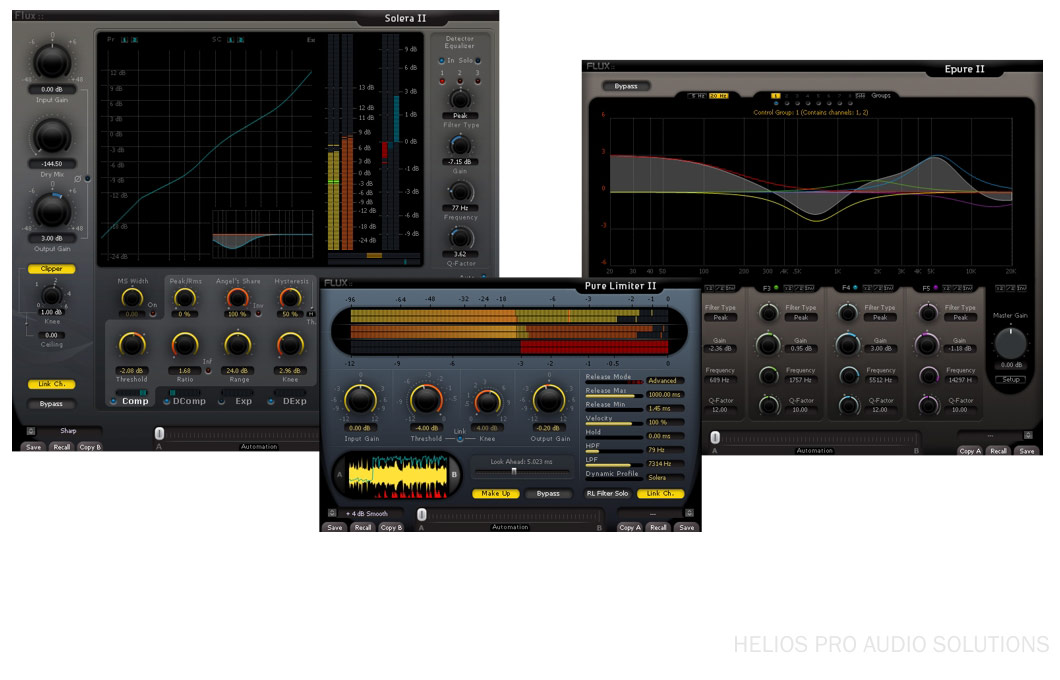Click the Master Gain knob in Epure II
Screen dimensions: 1060x680
[1009, 344]
